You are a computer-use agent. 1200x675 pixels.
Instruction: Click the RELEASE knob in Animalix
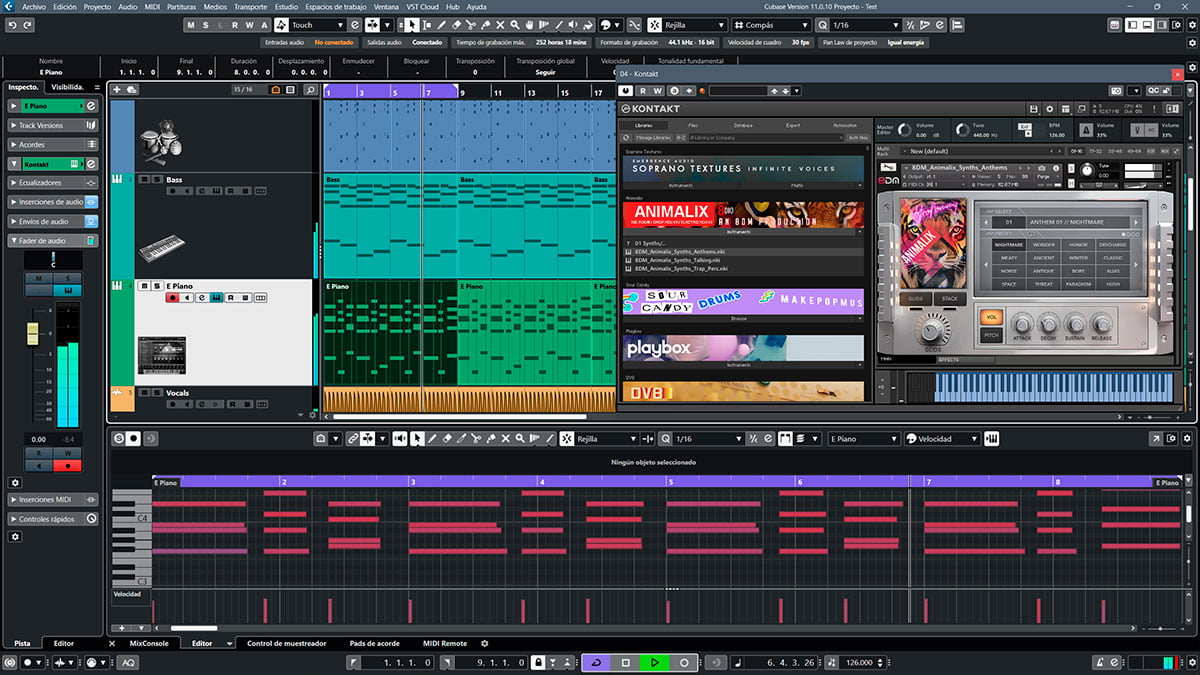point(1101,324)
